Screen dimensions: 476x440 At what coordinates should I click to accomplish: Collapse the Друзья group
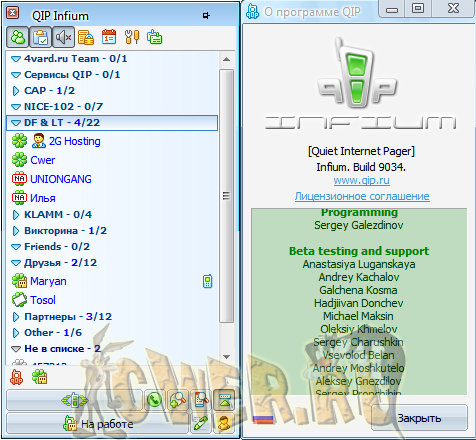coord(16,263)
